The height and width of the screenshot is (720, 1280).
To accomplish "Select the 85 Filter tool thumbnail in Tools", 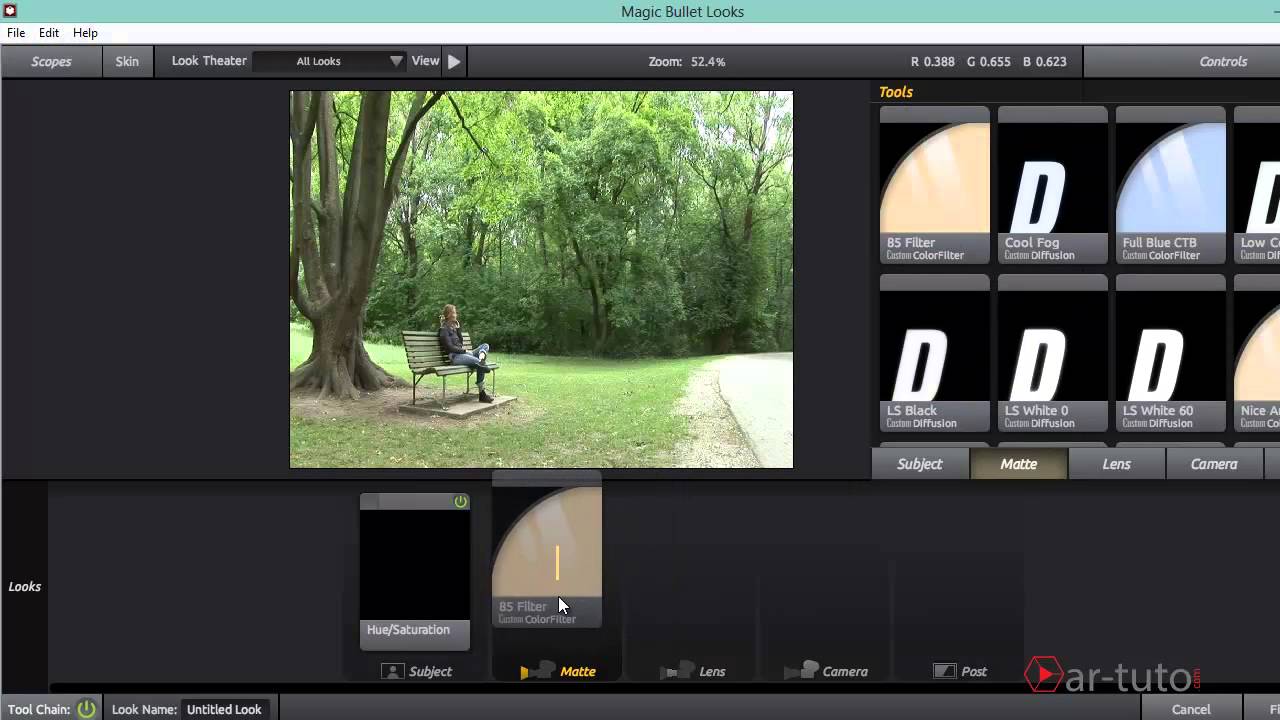I will pos(935,185).
